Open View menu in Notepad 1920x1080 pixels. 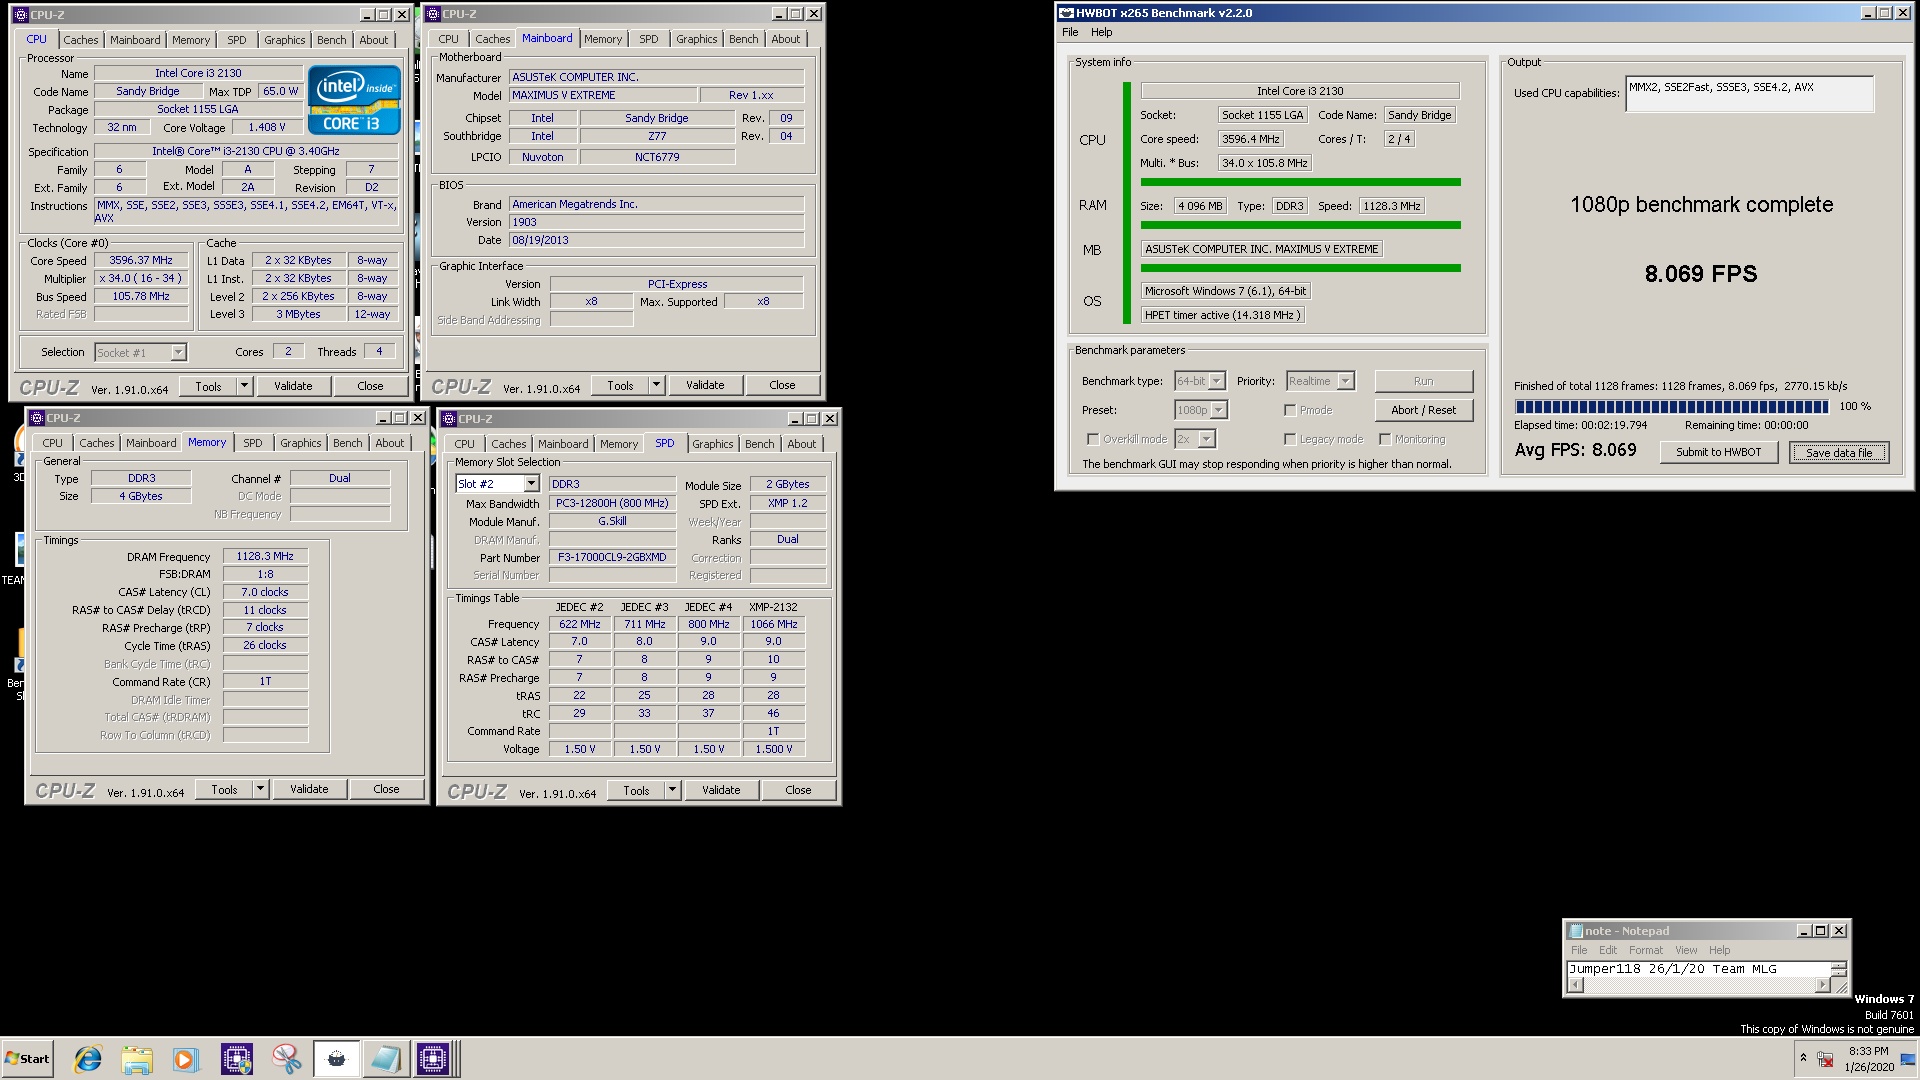click(1686, 950)
